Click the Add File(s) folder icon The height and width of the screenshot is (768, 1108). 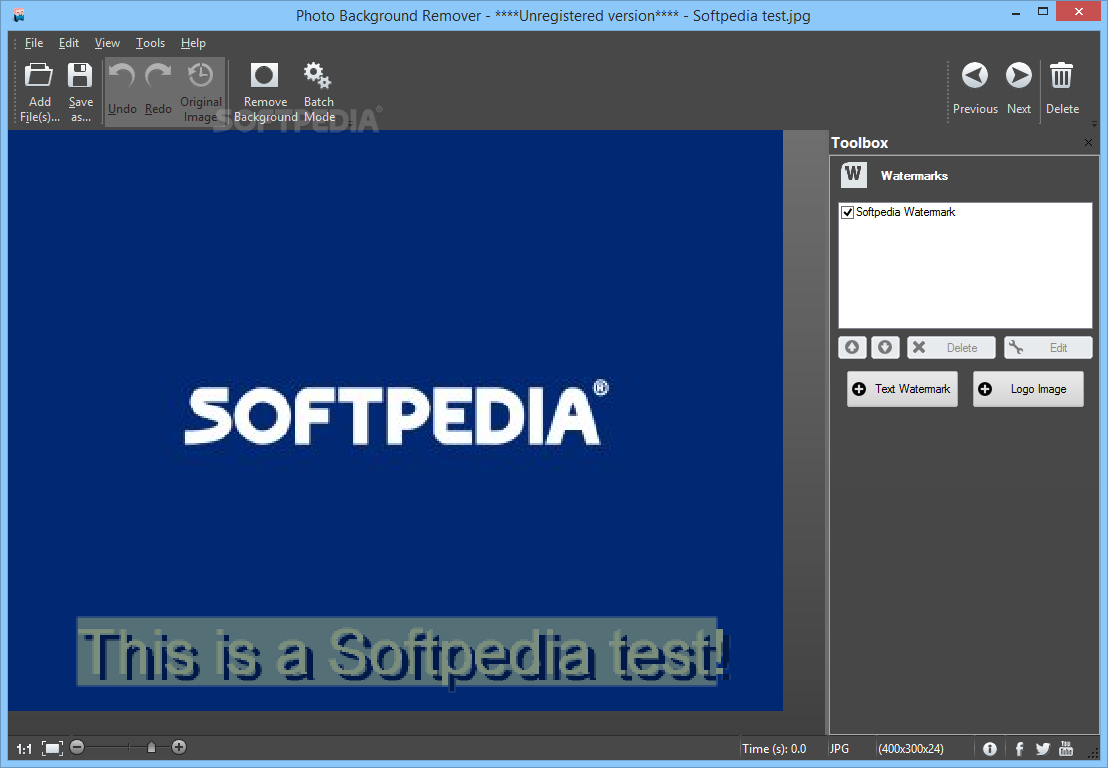(39, 76)
